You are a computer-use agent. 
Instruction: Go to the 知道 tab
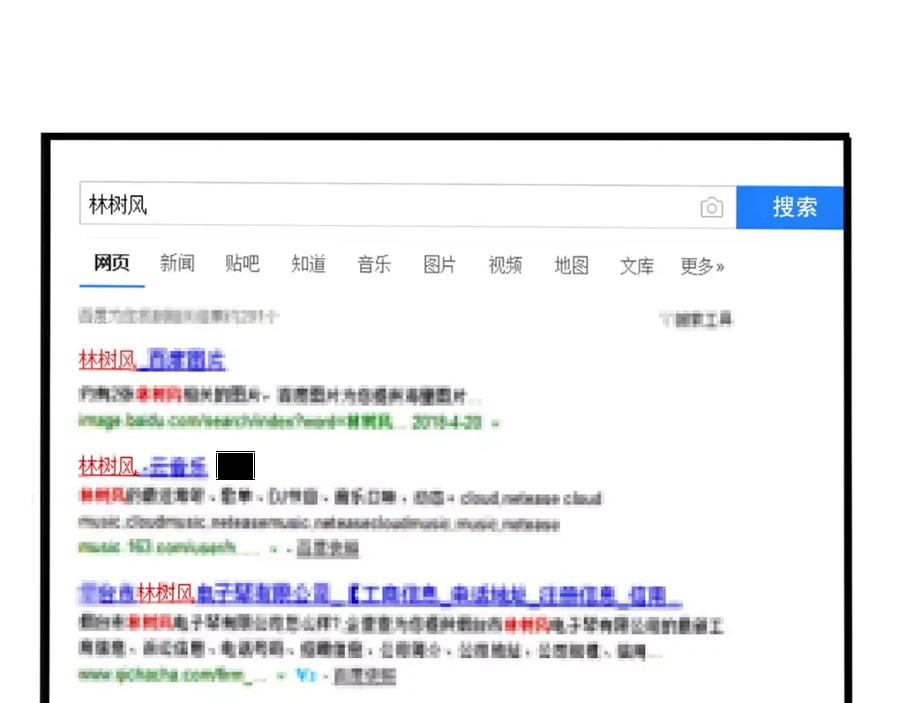308,264
